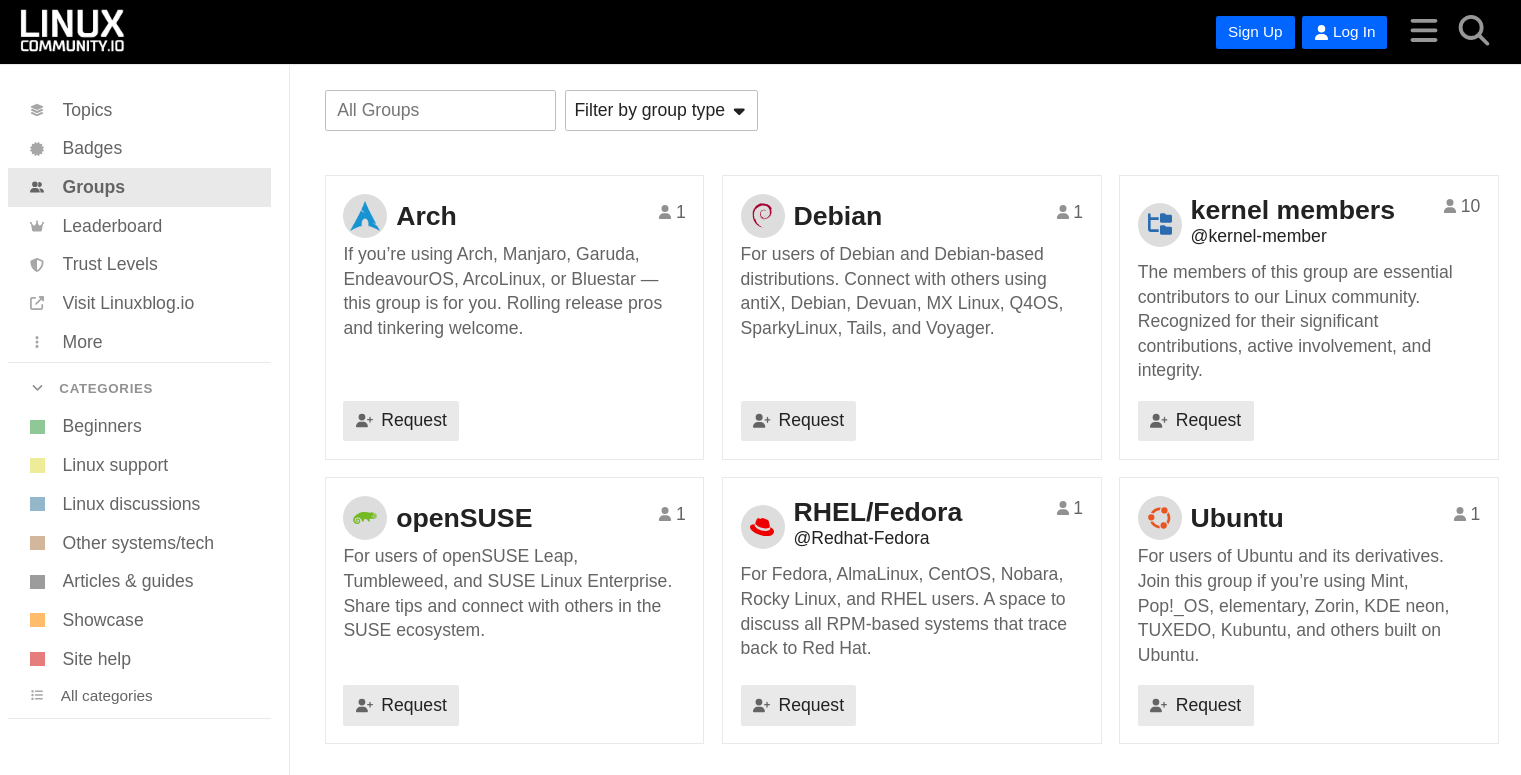The width and height of the screenshot is (1521, 775).
Task: Open the Articles & guides category
Action: pyautogui.click(x=139, y=581)
